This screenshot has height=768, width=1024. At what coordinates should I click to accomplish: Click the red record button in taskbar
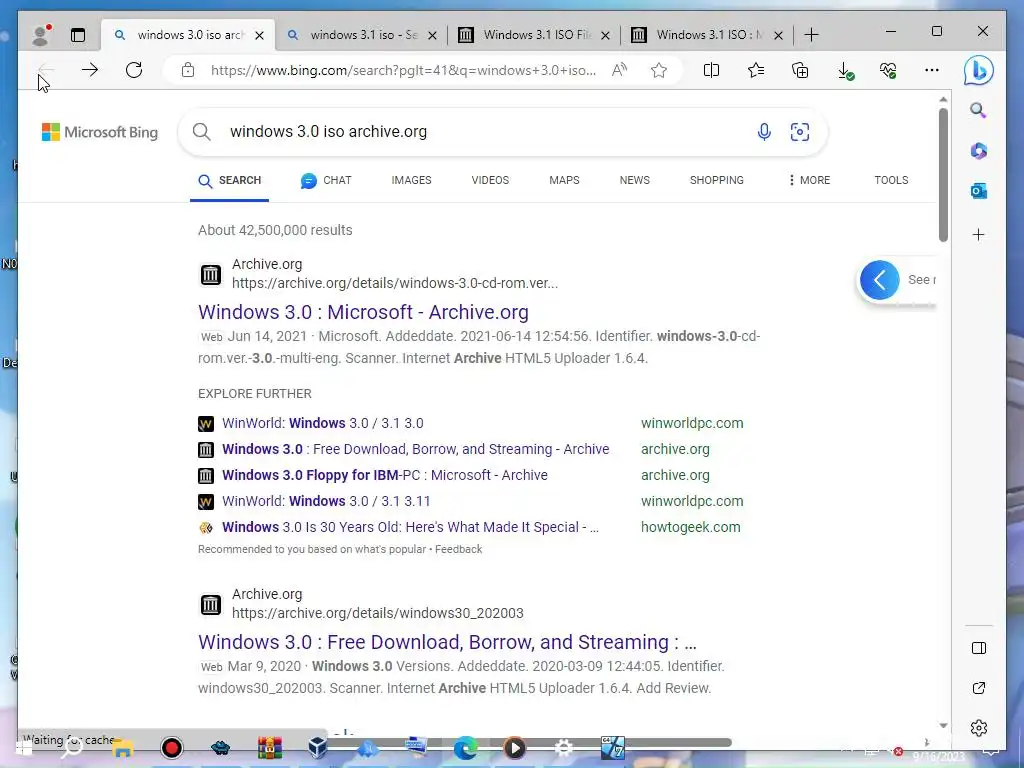[172, 748]
